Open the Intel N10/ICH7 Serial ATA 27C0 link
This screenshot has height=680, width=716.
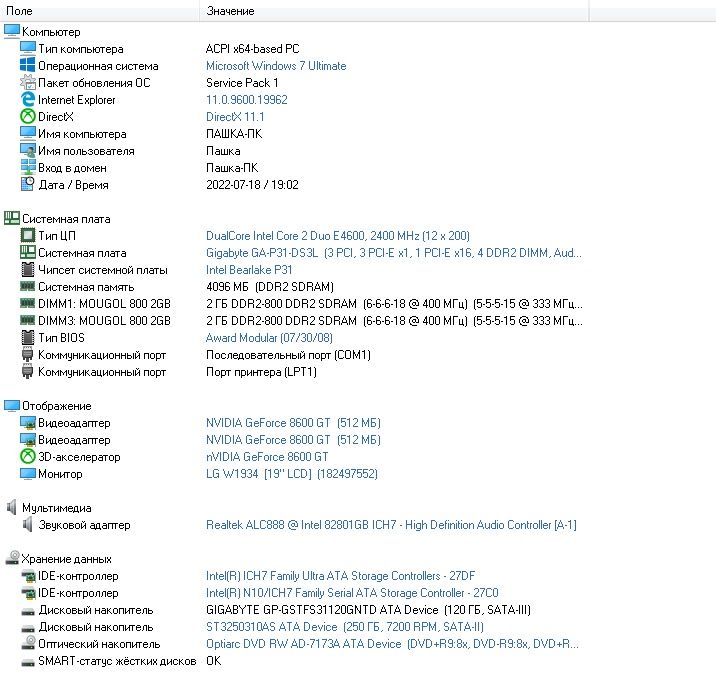[x=352, y=593]
